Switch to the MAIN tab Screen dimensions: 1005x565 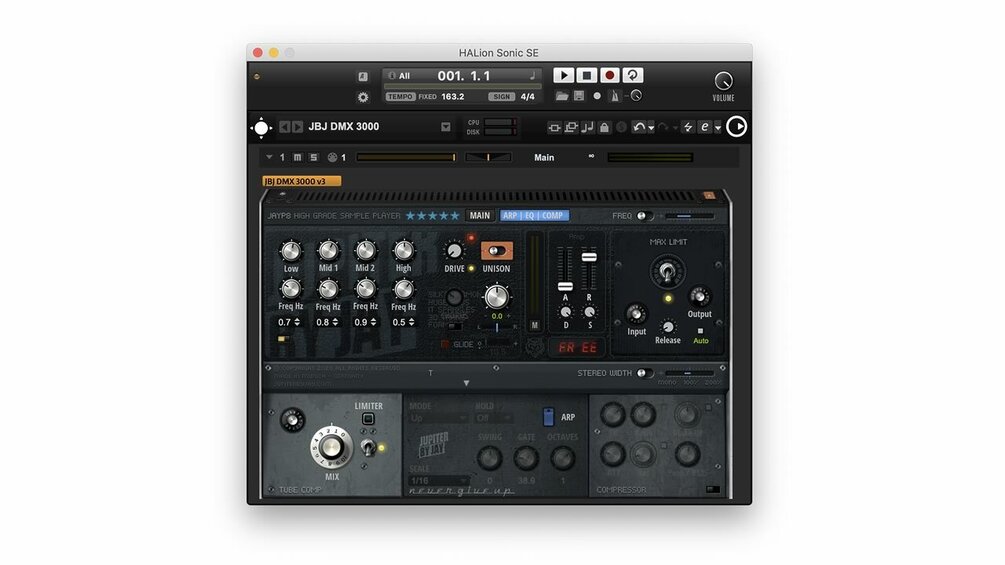pos(479,216)
